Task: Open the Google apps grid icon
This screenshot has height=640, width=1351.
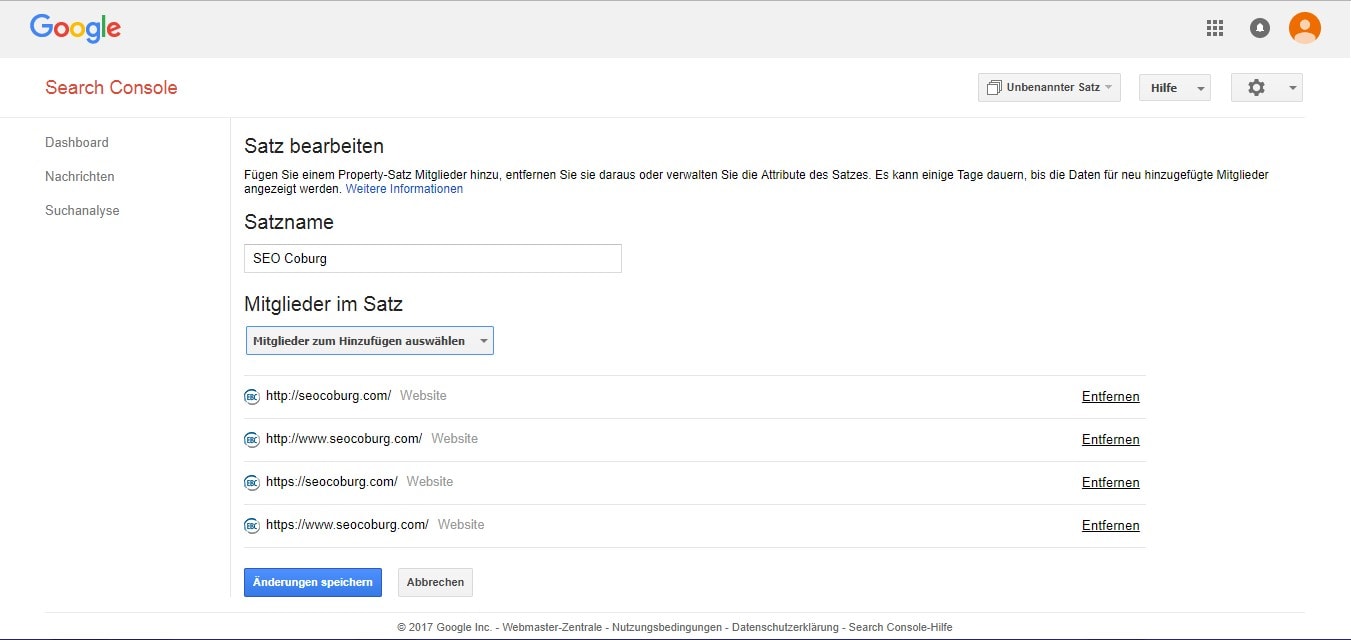Action: tap(1215, 28)
